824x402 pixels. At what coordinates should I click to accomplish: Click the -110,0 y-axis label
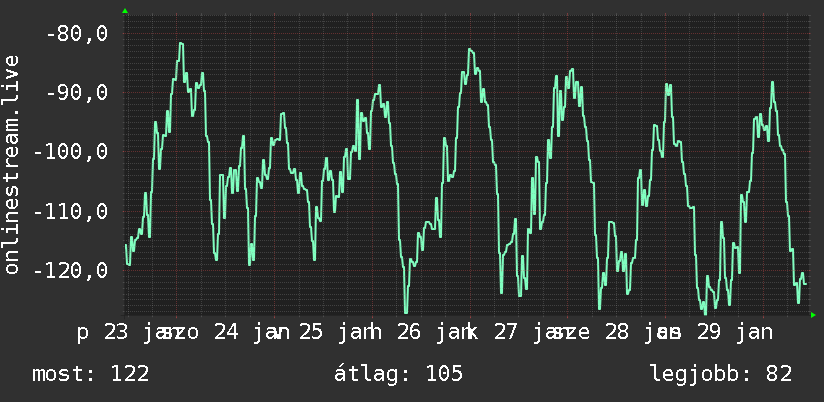point(70,212)
